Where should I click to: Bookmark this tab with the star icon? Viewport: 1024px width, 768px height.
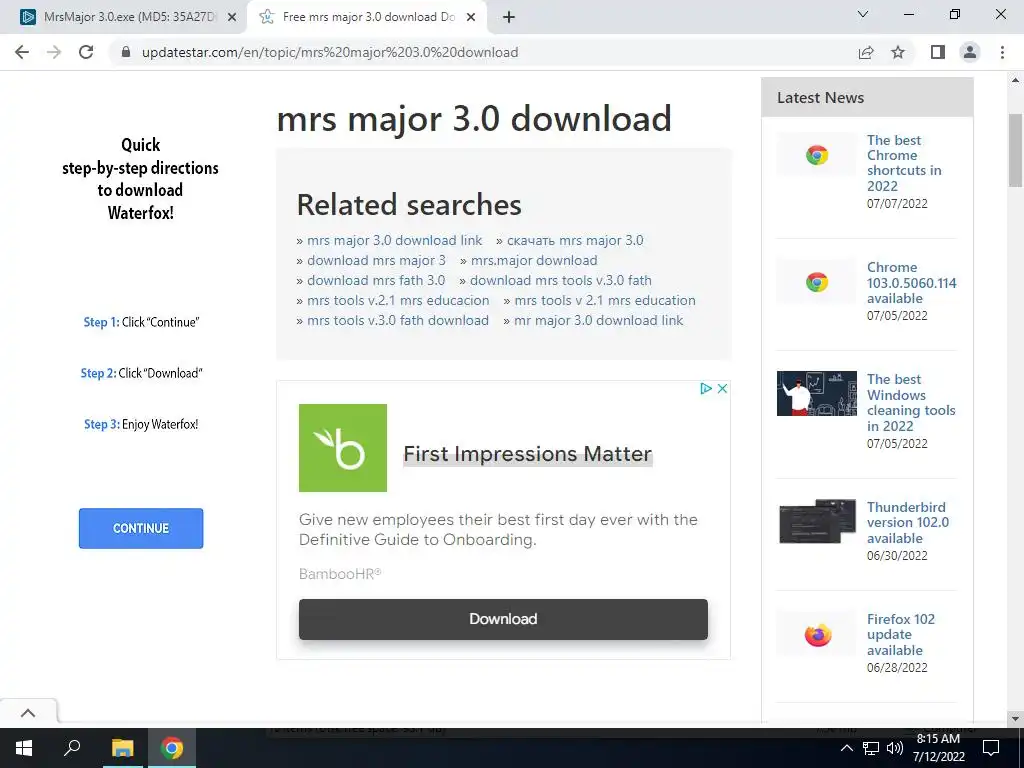898,52
